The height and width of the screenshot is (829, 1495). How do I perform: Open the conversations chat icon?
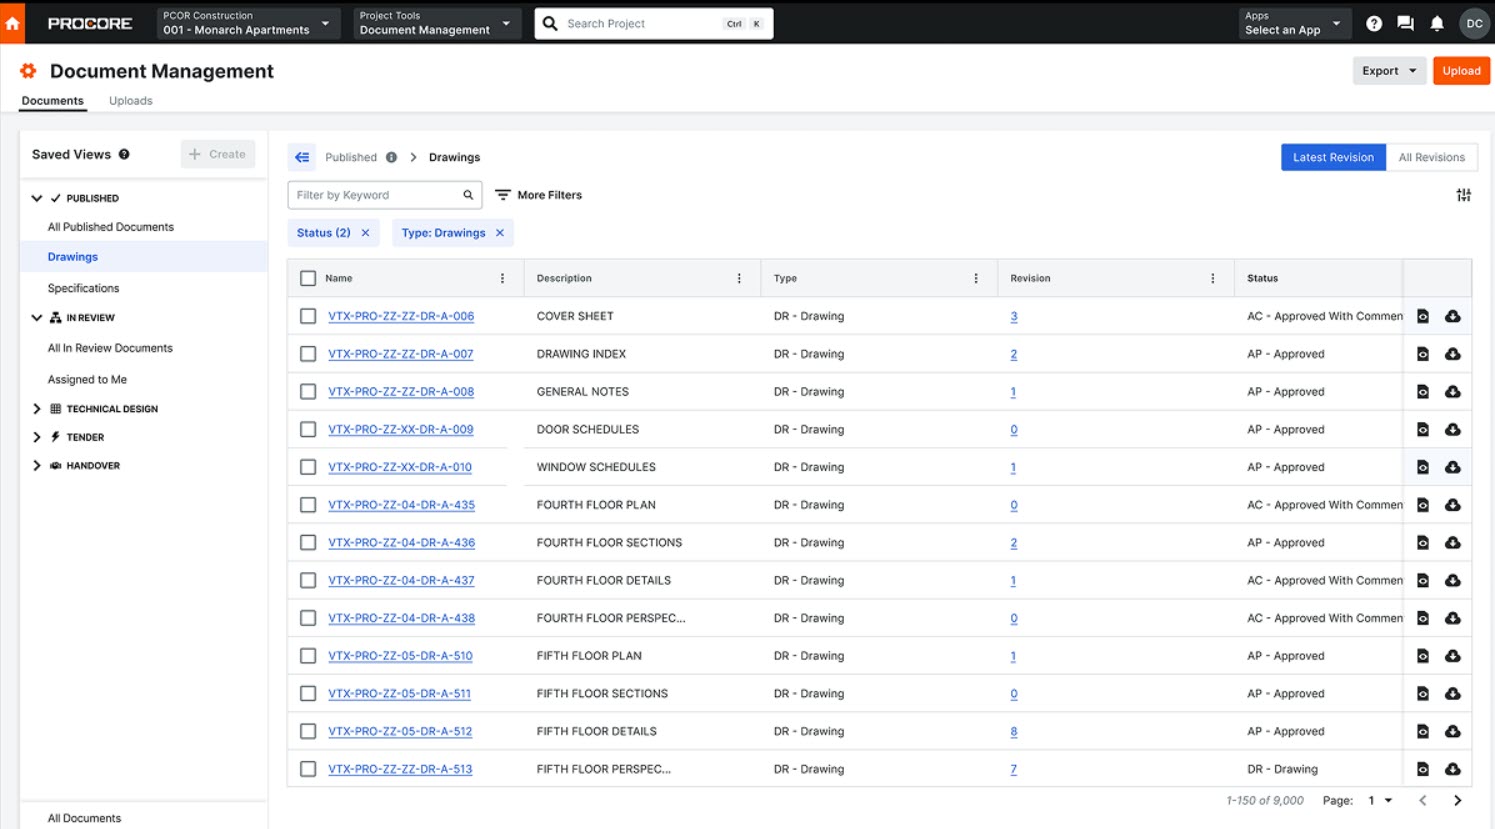1405,23
